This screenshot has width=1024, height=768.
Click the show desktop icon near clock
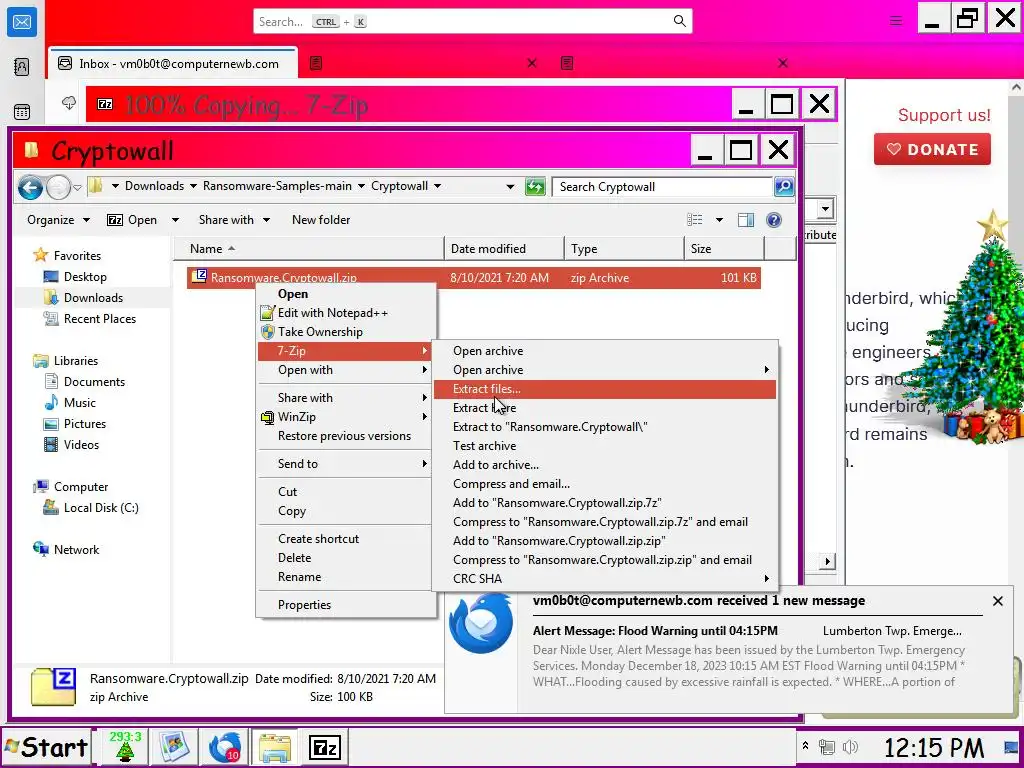[1011, 747]
